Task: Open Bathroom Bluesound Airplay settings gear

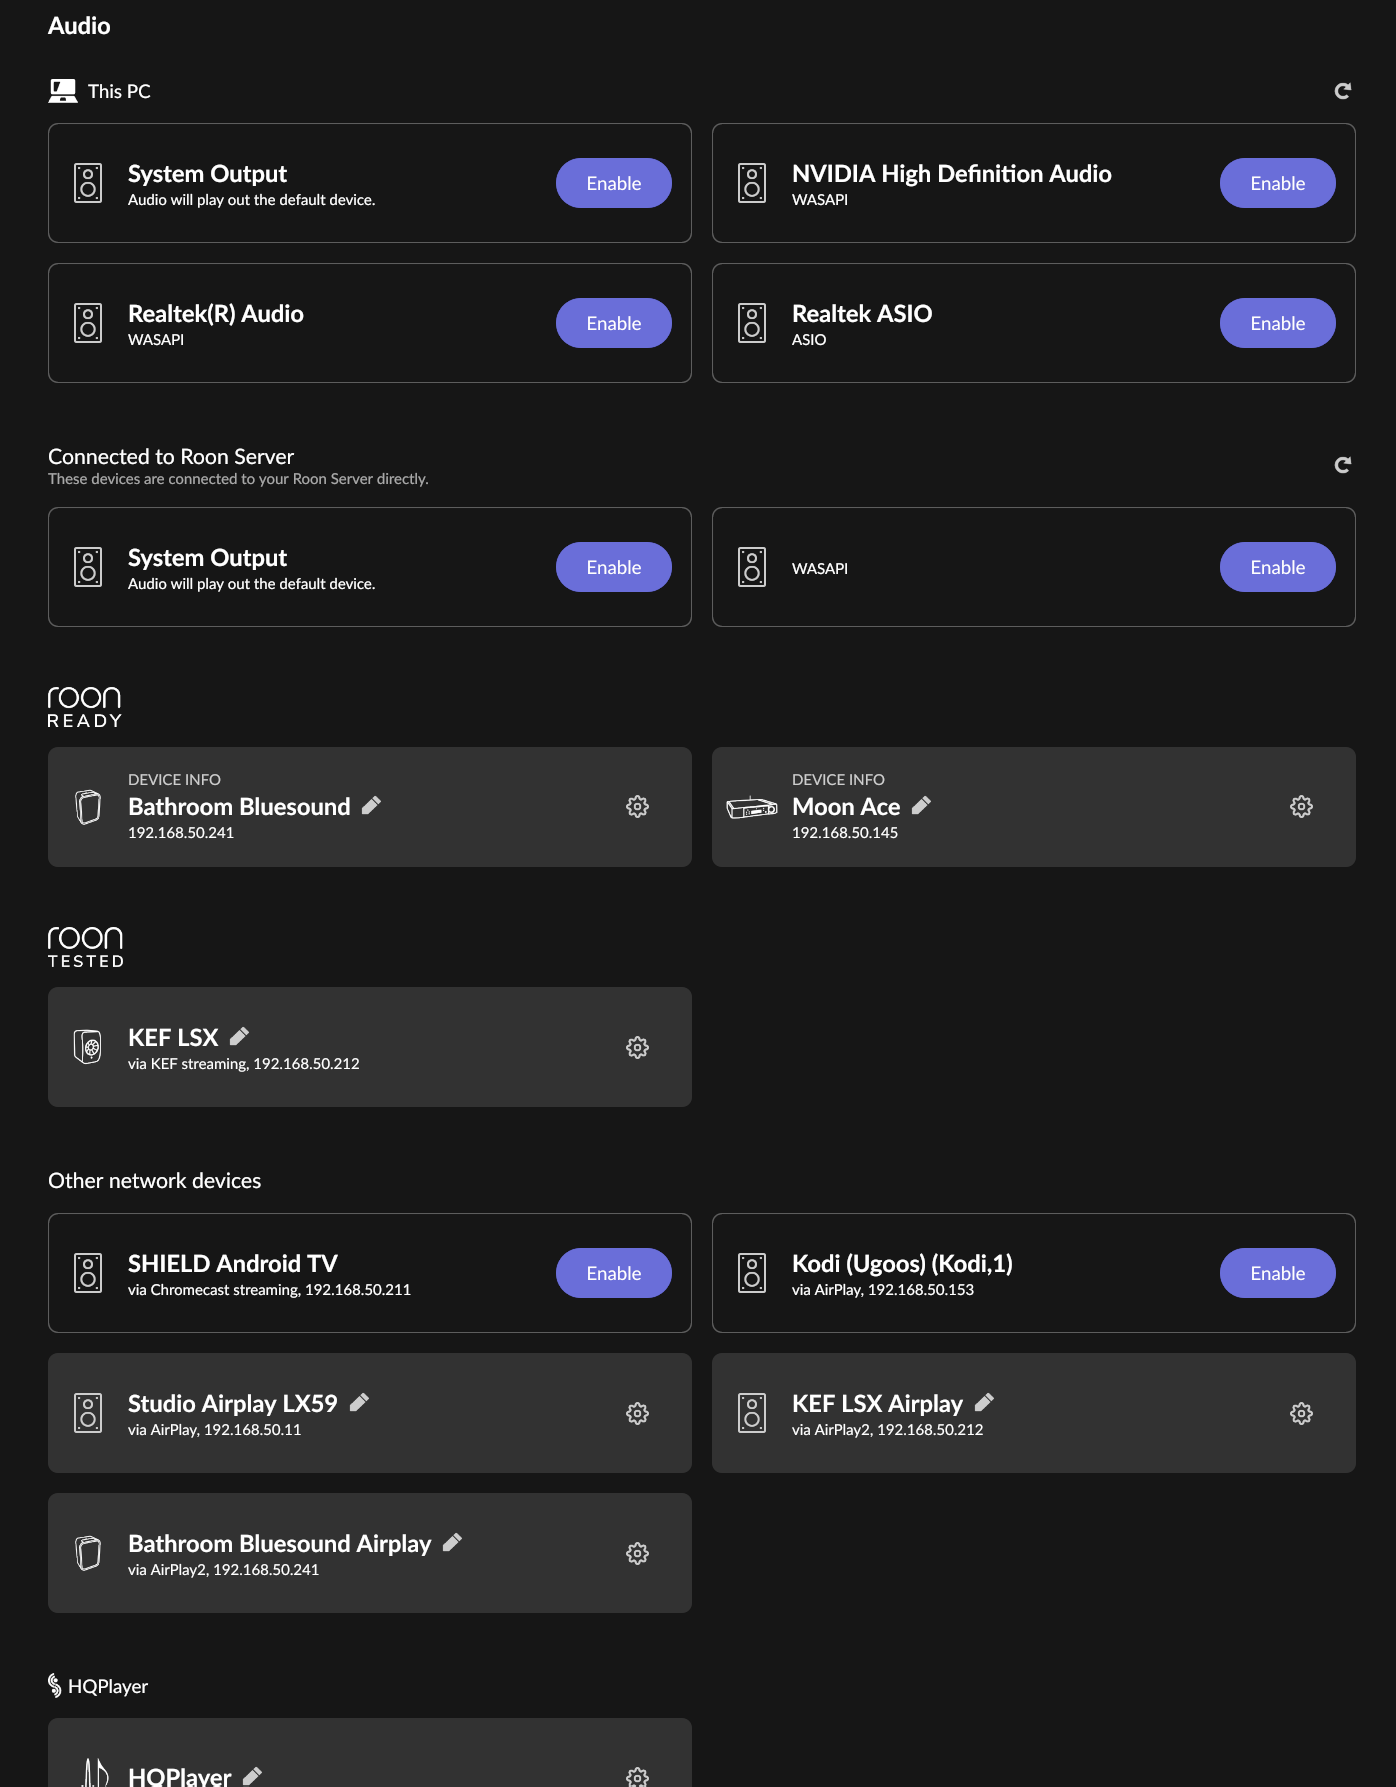Action: pyautogui.click(x=637, y=1553)
